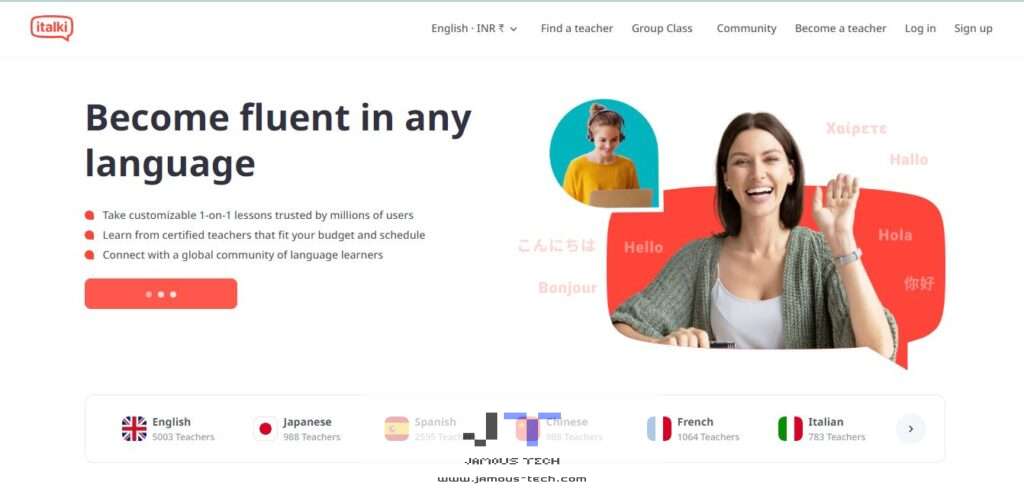Select Italian 783 Teachers entry
1024x489 pixels.
pos(822,429)
